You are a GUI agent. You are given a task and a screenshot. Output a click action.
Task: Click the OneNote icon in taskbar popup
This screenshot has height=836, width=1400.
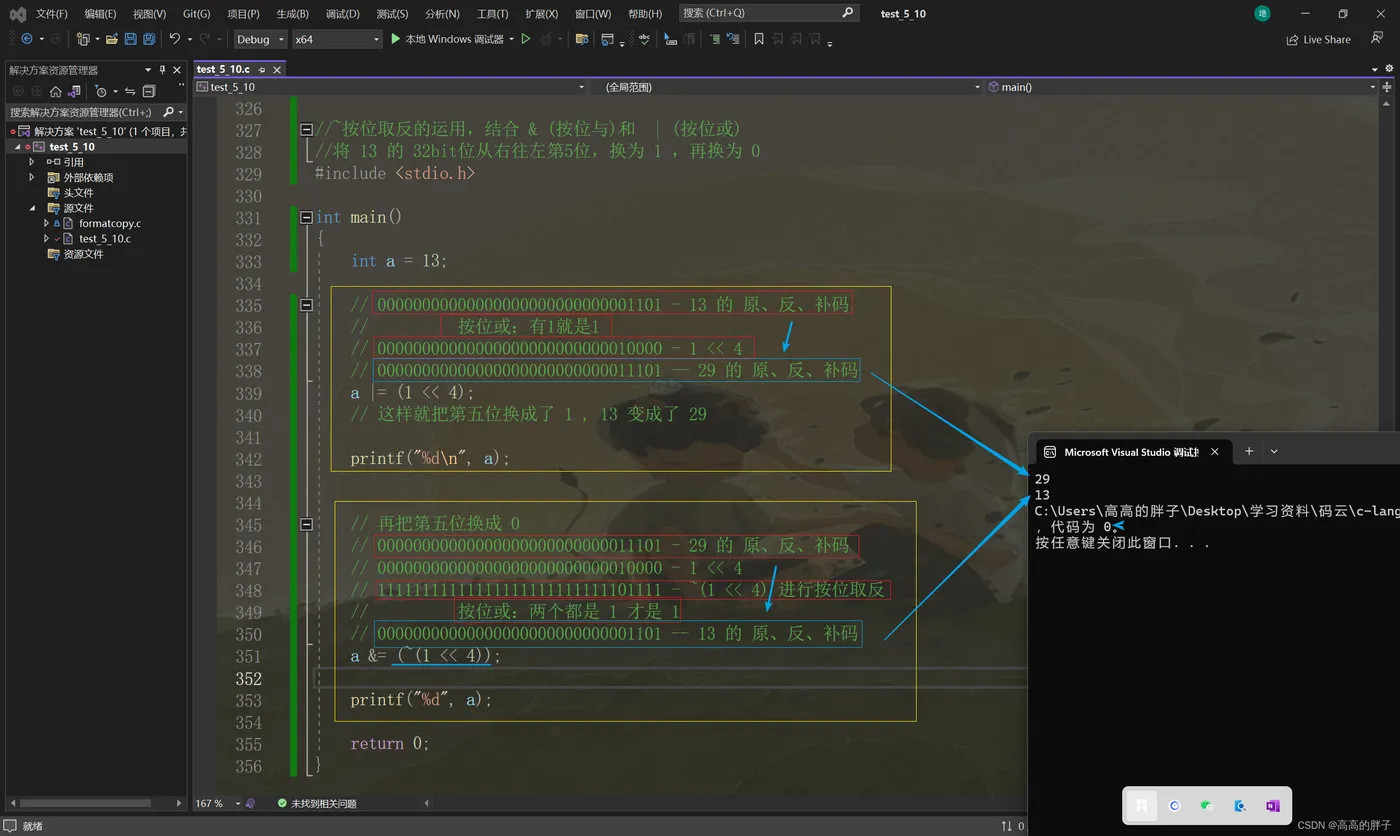pos(1272,806)
